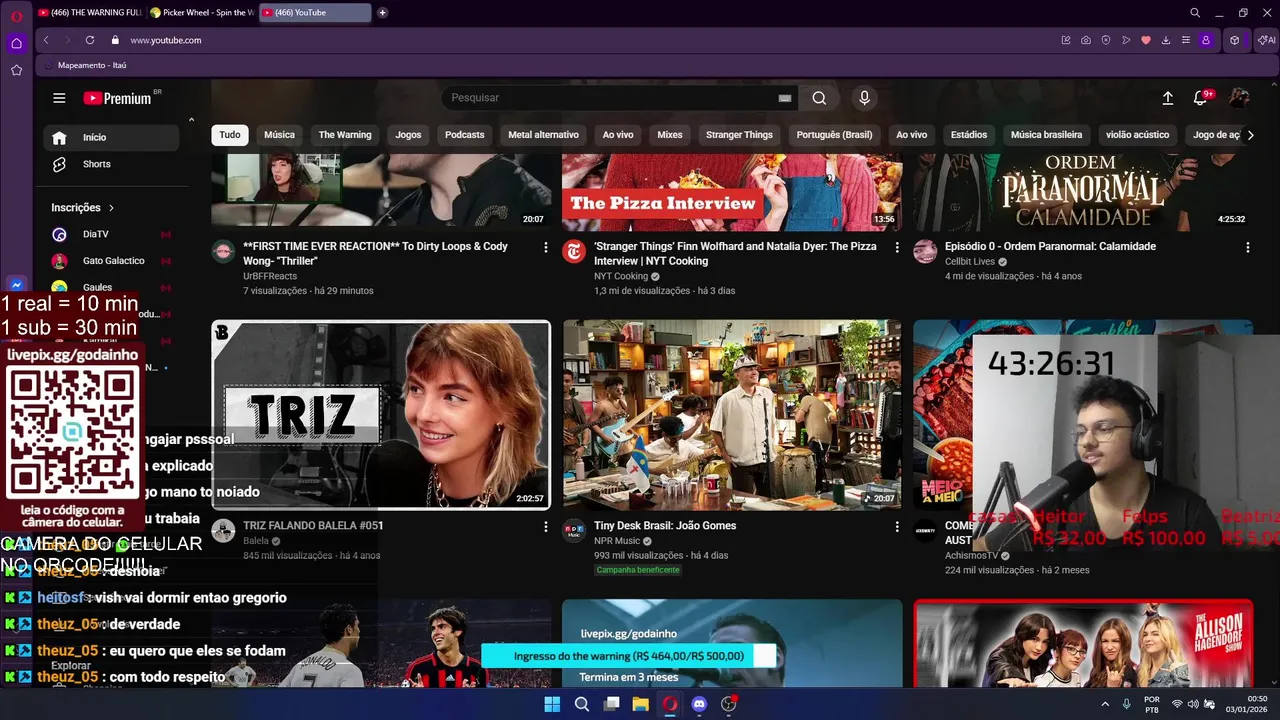Select the Mixes filter chip
Image resolution: width=1280 pixels, height=720 pixels.
(670, 135)
